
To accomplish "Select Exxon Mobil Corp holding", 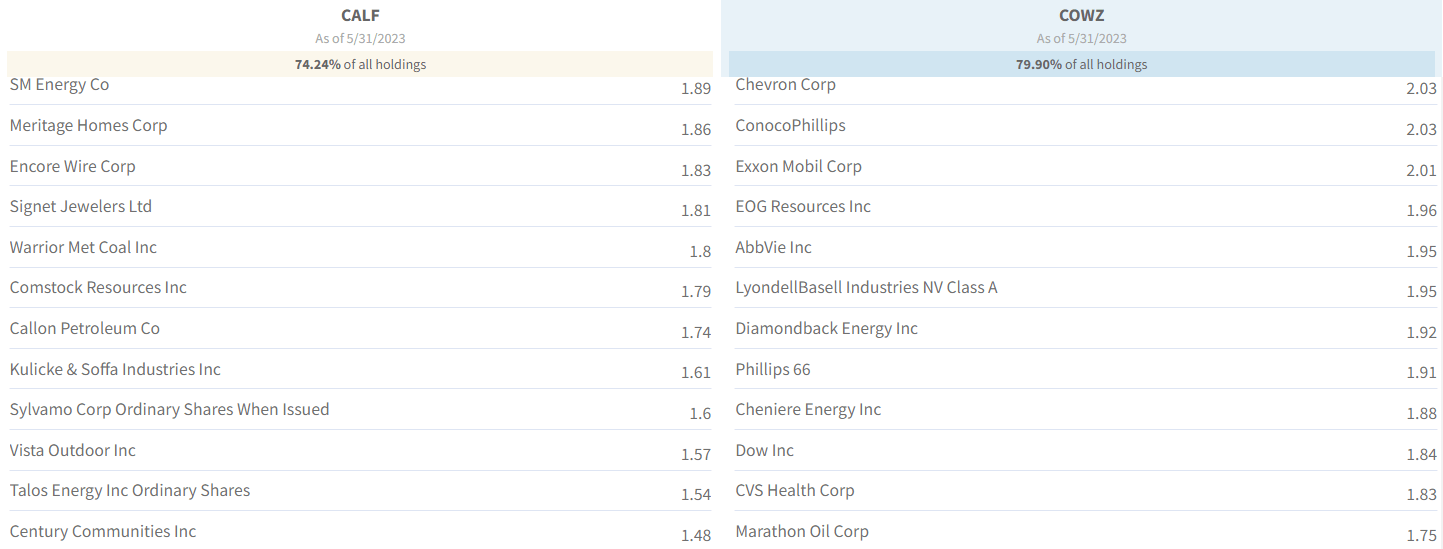I will pyautogui.click(x=798, y=166).
